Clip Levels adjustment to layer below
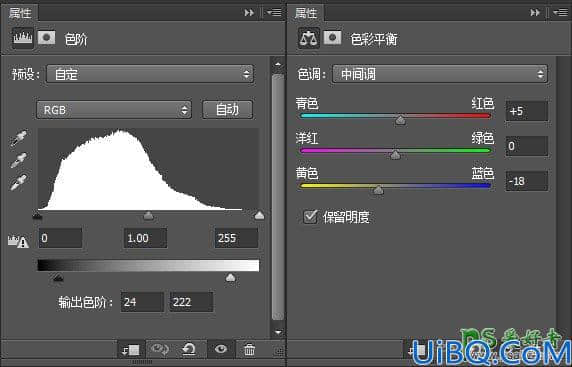572x367 pixels. point(131,350)
